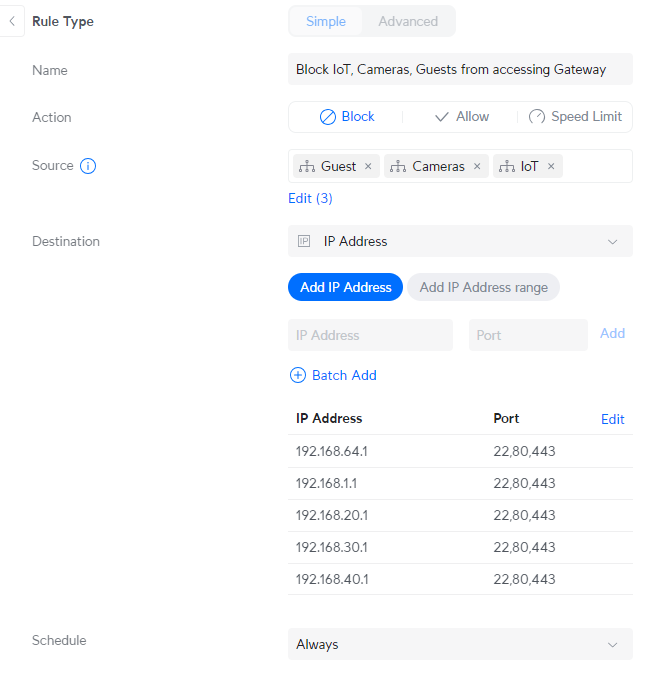This screenshot has height=680, width=659.
Task: Expand the Schedule Always dropdown
Action: (460, 645)
